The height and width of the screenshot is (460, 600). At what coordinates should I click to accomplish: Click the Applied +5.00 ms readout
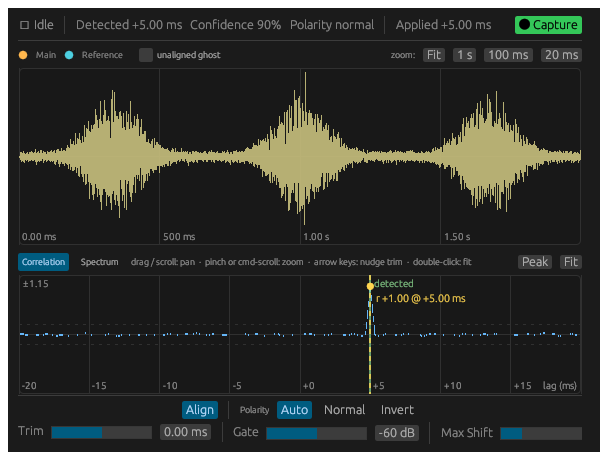[x=443, y=25]
